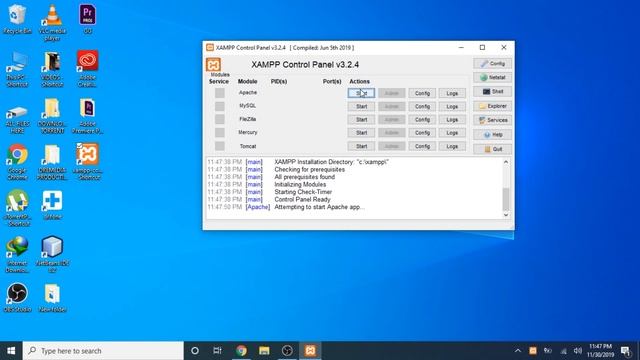Select the New folder desktop icon
Screen dimensions: 640x360
pos(52,298)
